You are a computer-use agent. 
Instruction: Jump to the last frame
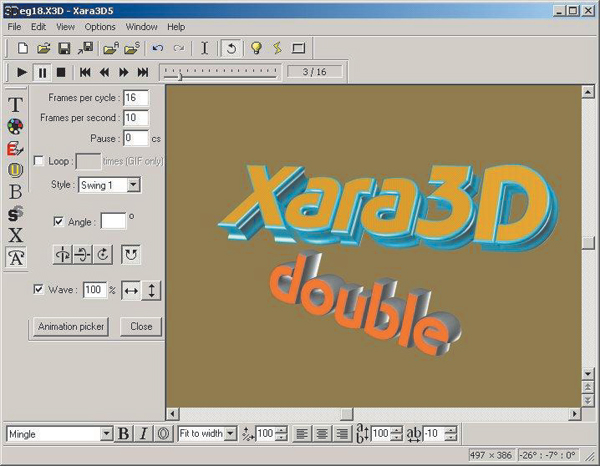click(x=143, y=72)
